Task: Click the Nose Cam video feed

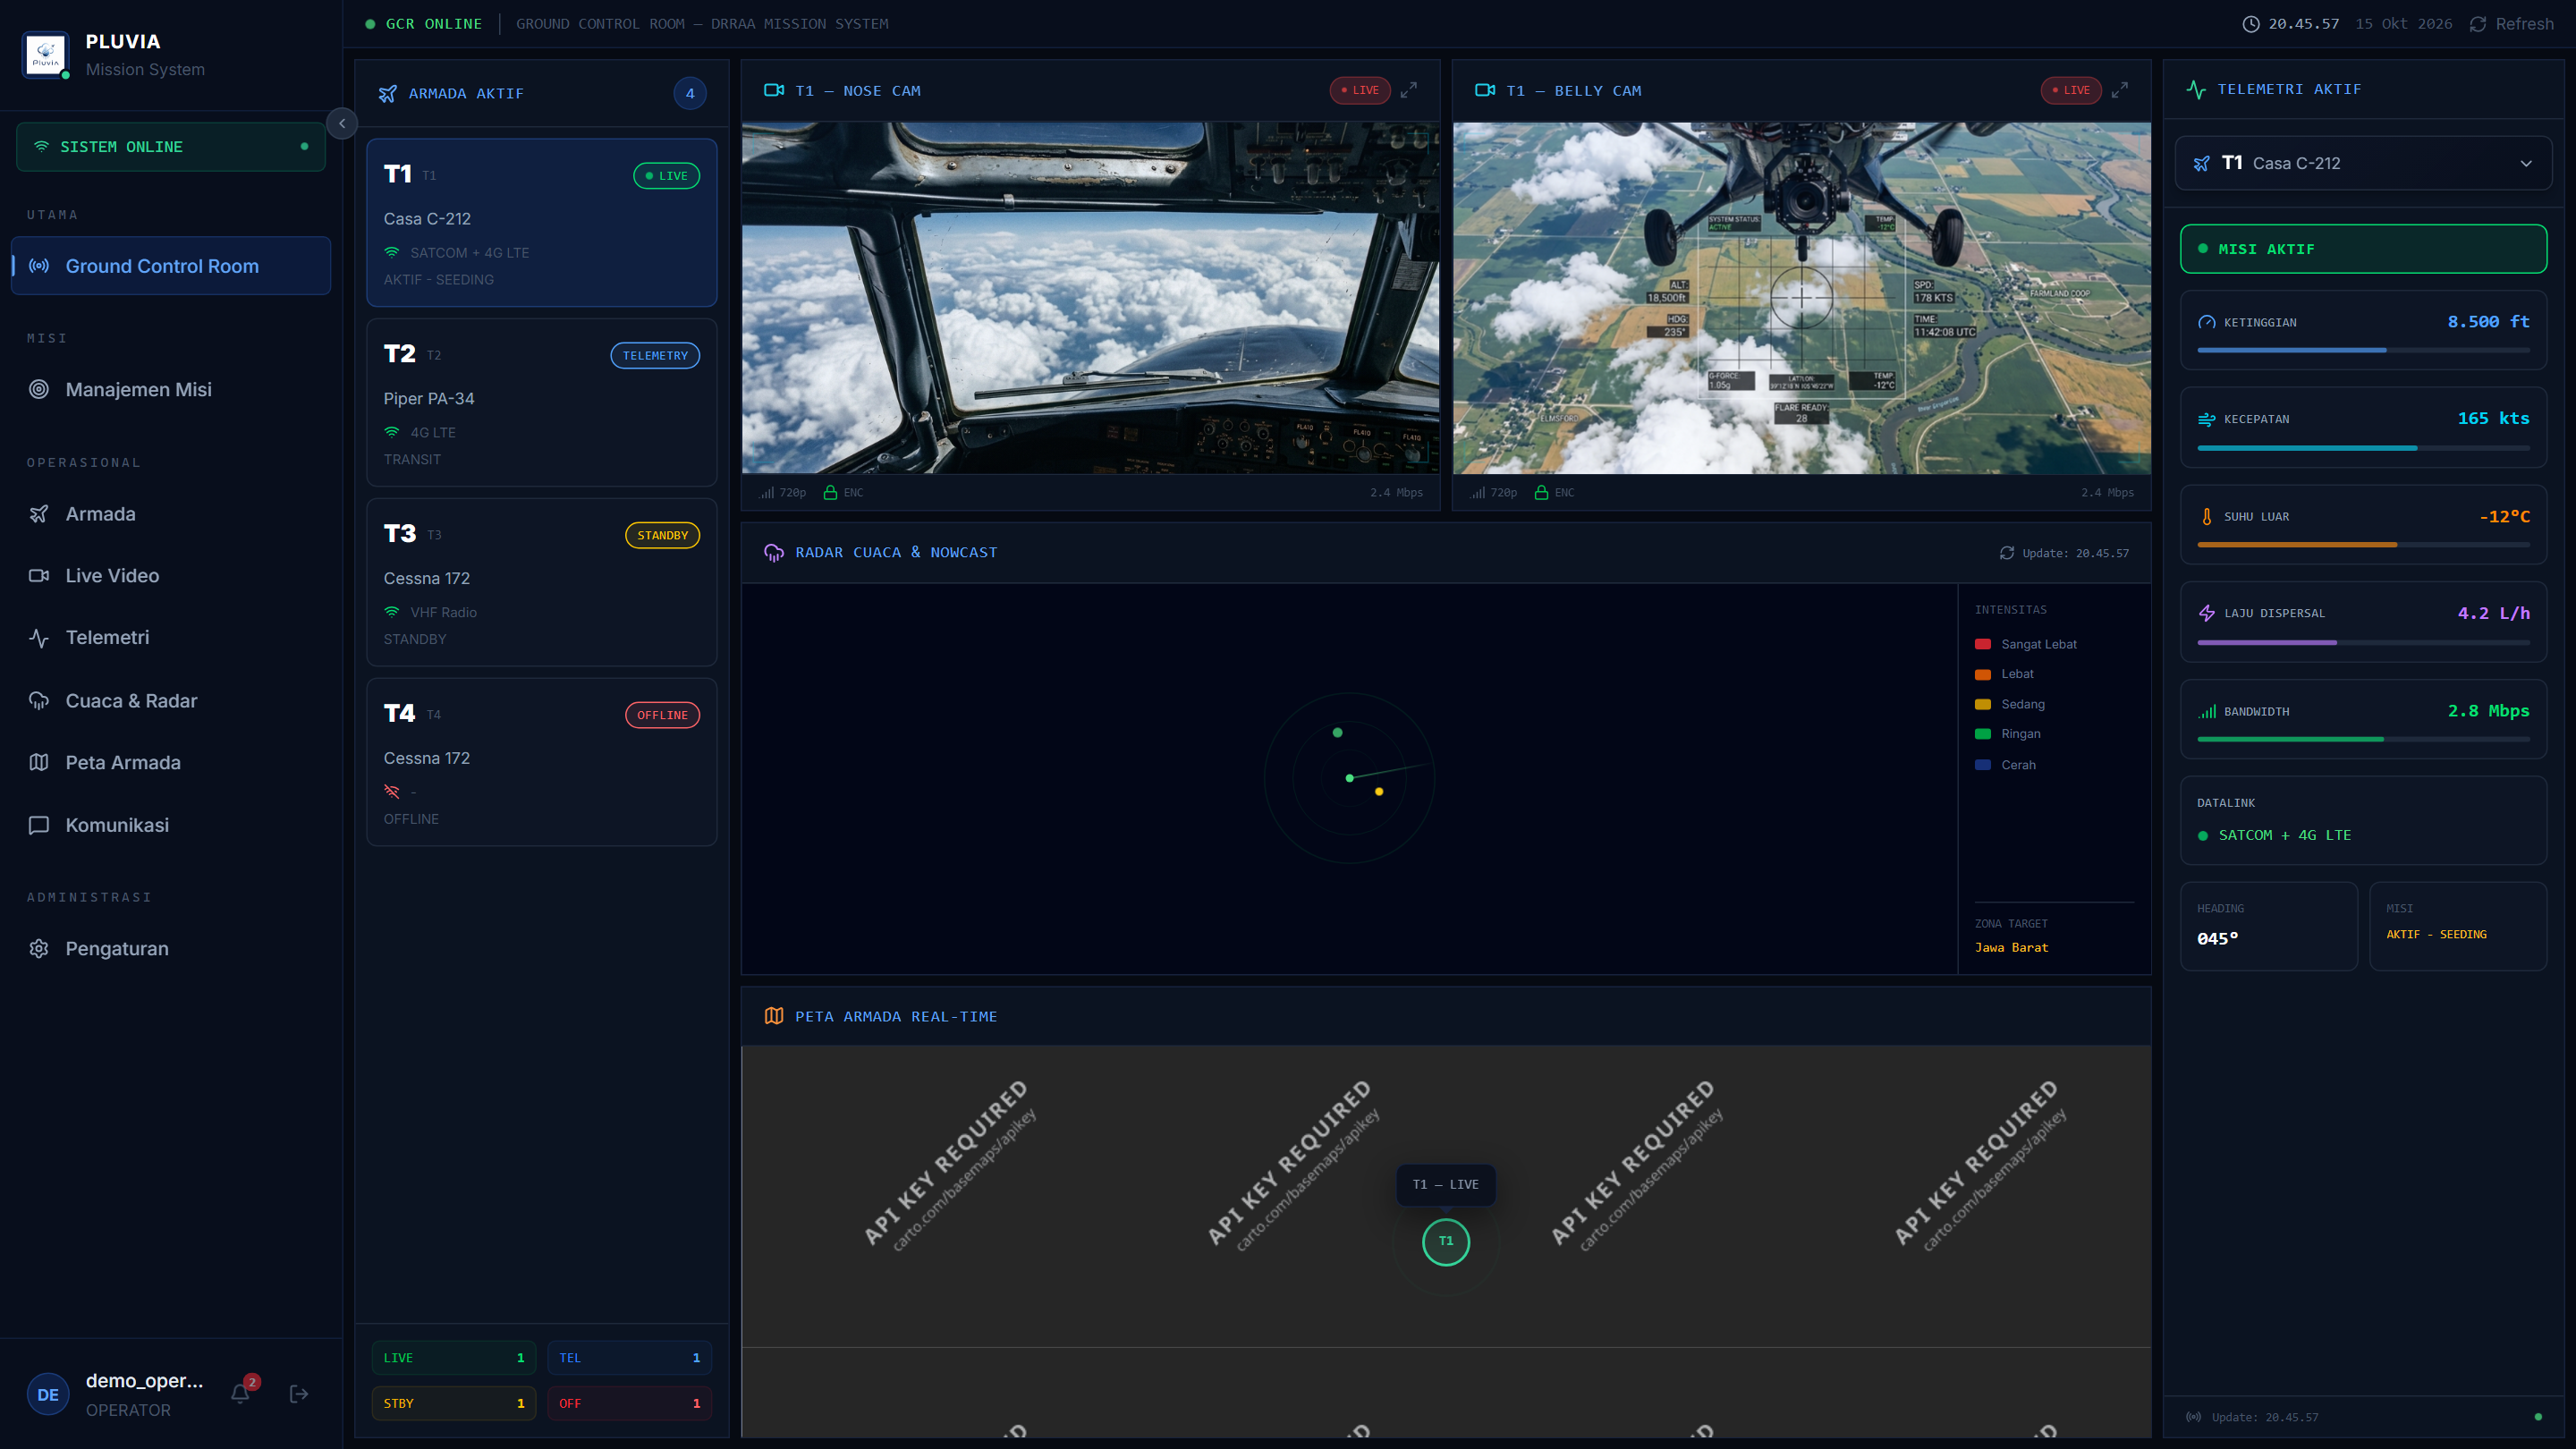Action: pos(1090,298)
